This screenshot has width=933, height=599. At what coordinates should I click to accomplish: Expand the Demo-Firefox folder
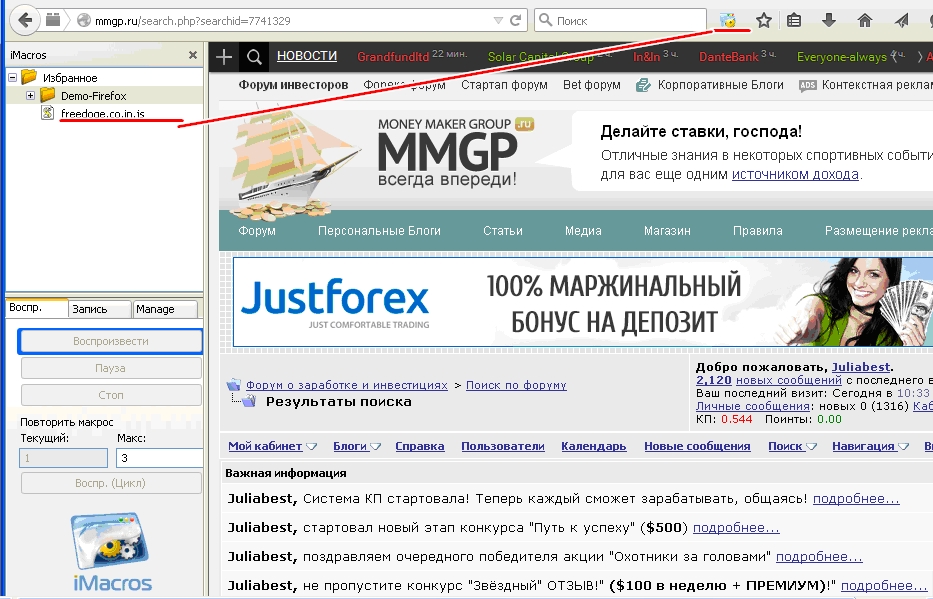(x=30, y=96)
